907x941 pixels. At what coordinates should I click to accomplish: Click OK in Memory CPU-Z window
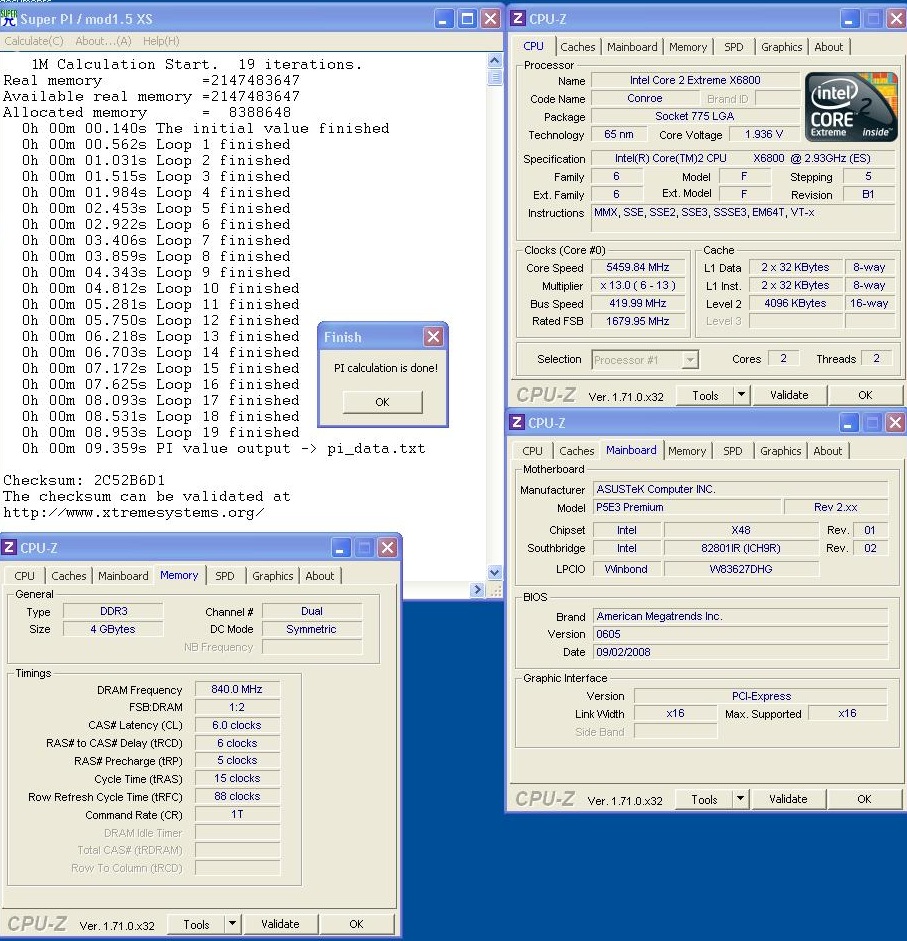pos(356,924)
